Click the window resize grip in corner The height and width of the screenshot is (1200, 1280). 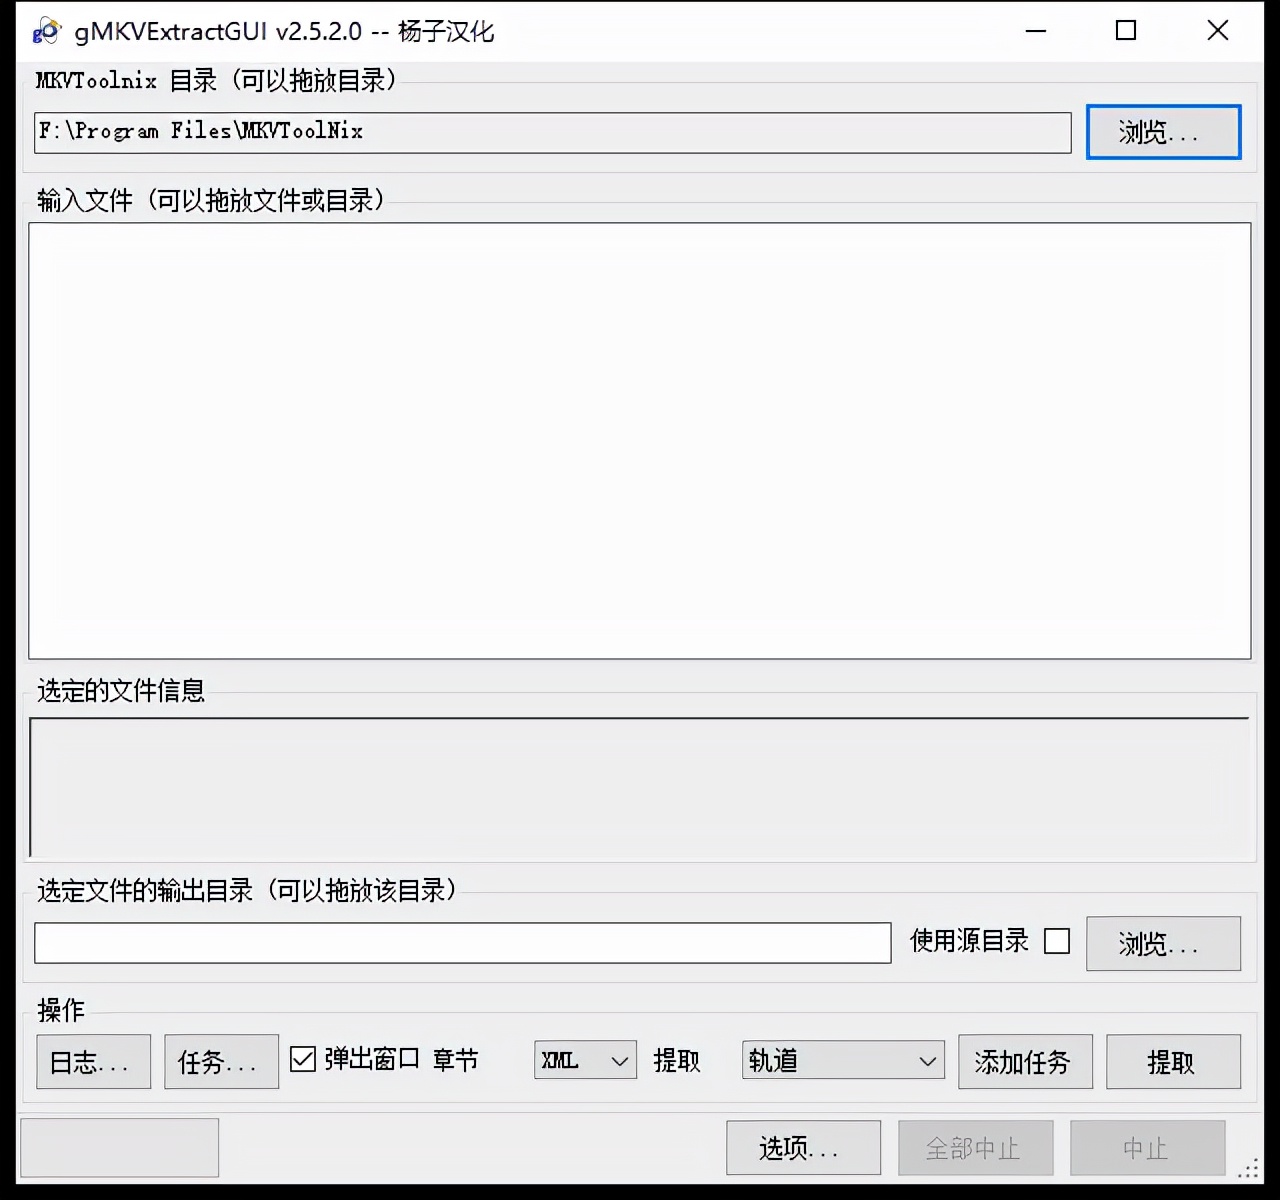(1248, 1168)
